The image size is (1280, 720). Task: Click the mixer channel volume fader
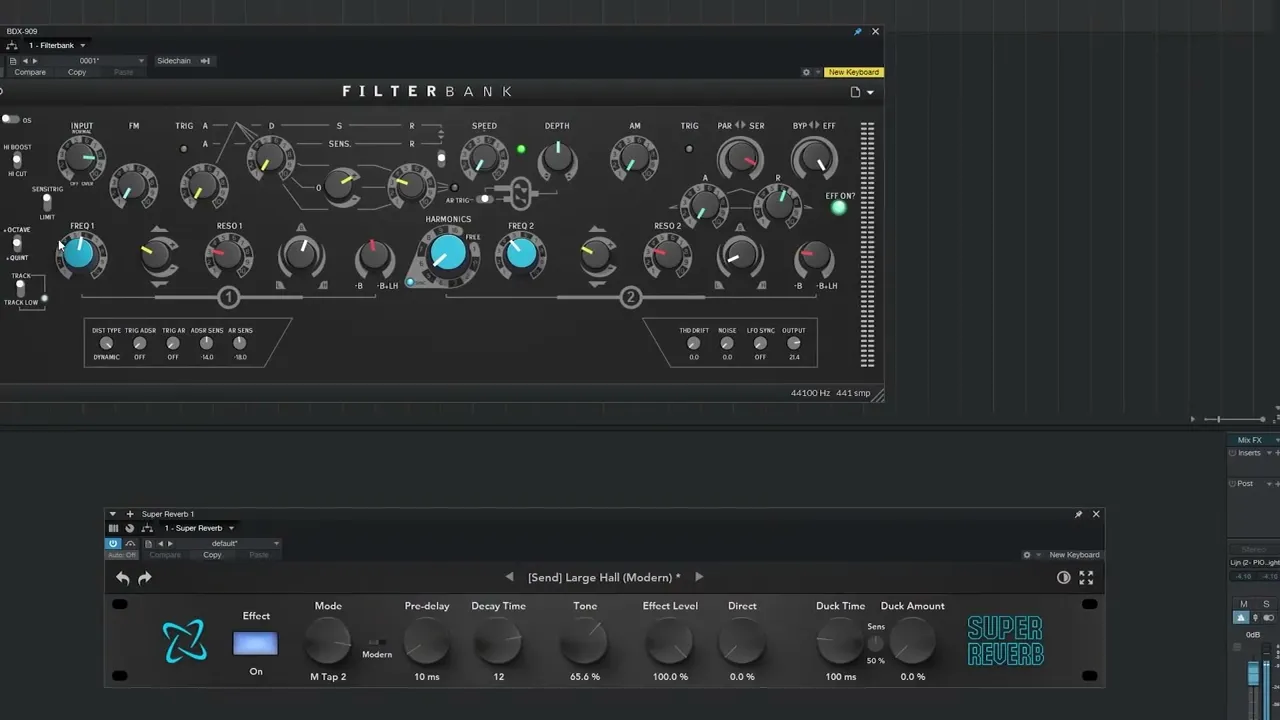(1254, 673)
